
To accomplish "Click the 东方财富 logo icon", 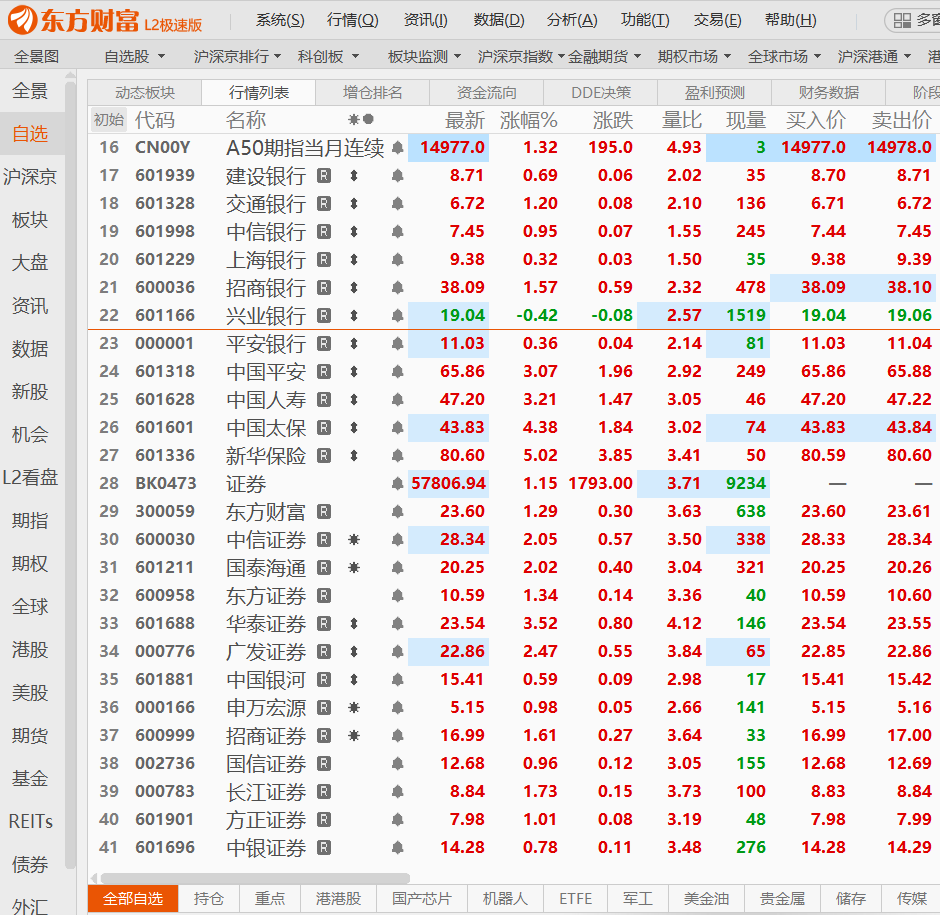I will point(23,20).
